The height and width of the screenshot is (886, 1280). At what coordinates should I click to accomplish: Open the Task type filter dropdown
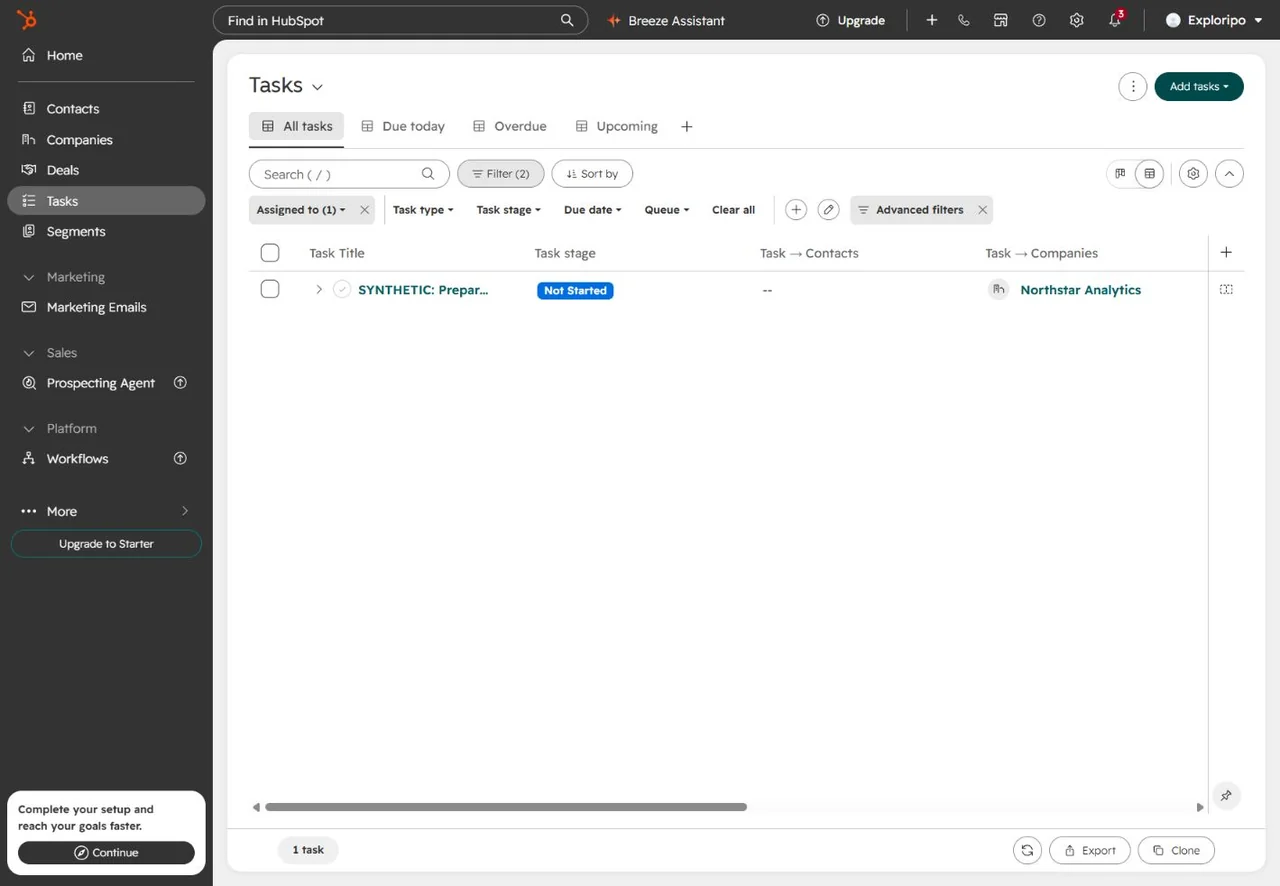click(x=423, y=210)
